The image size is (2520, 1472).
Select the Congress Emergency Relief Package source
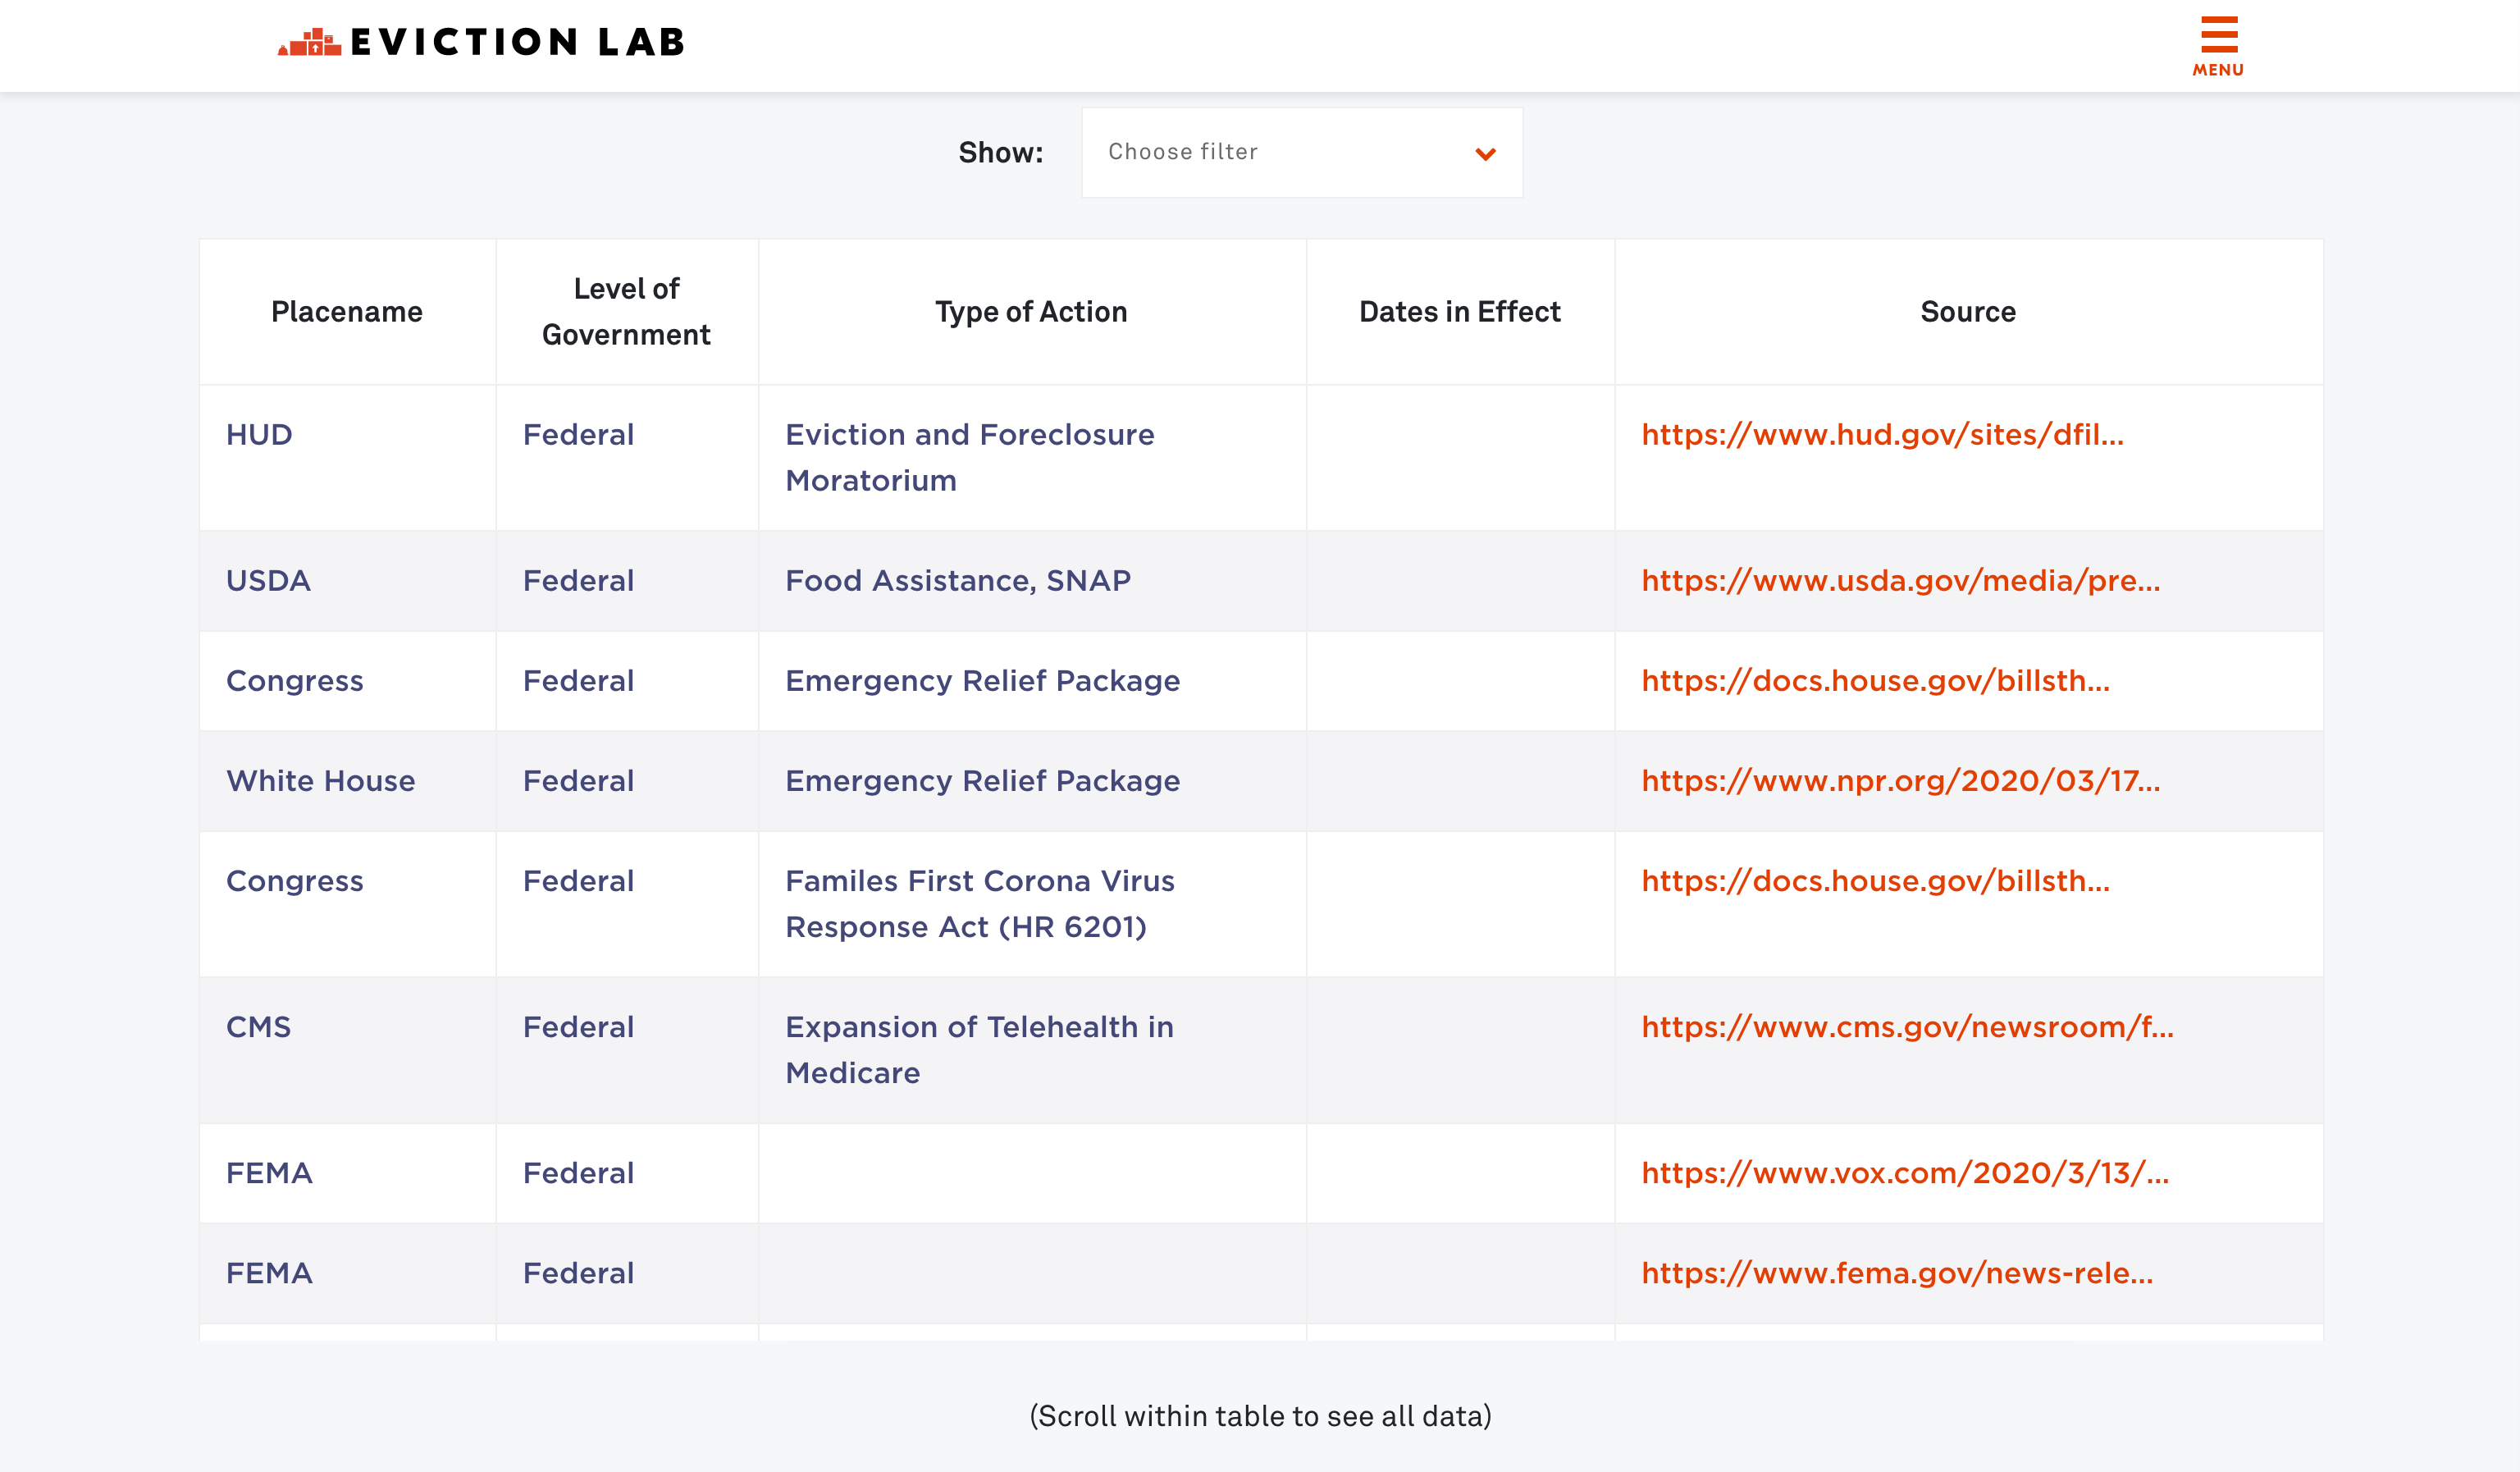[x=1875, y=682]
